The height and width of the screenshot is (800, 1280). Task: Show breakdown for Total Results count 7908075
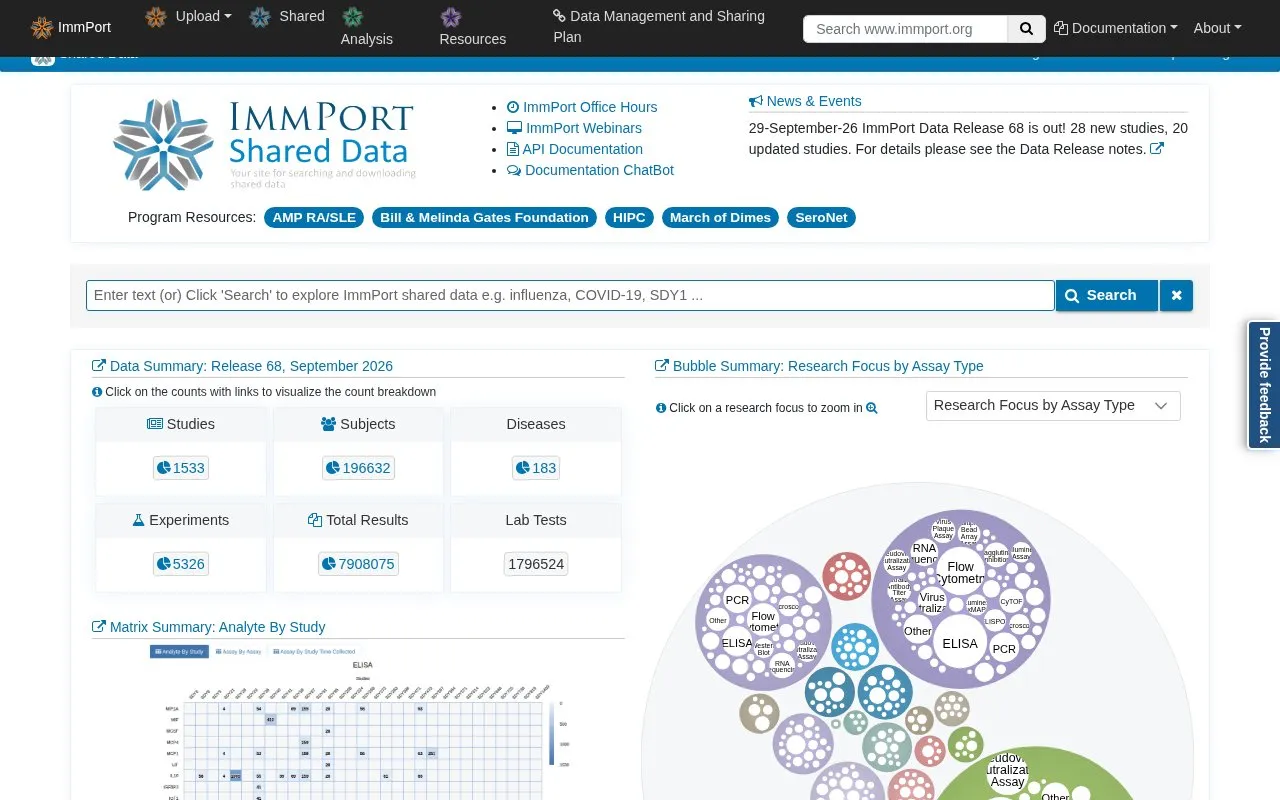coord(358,564)
